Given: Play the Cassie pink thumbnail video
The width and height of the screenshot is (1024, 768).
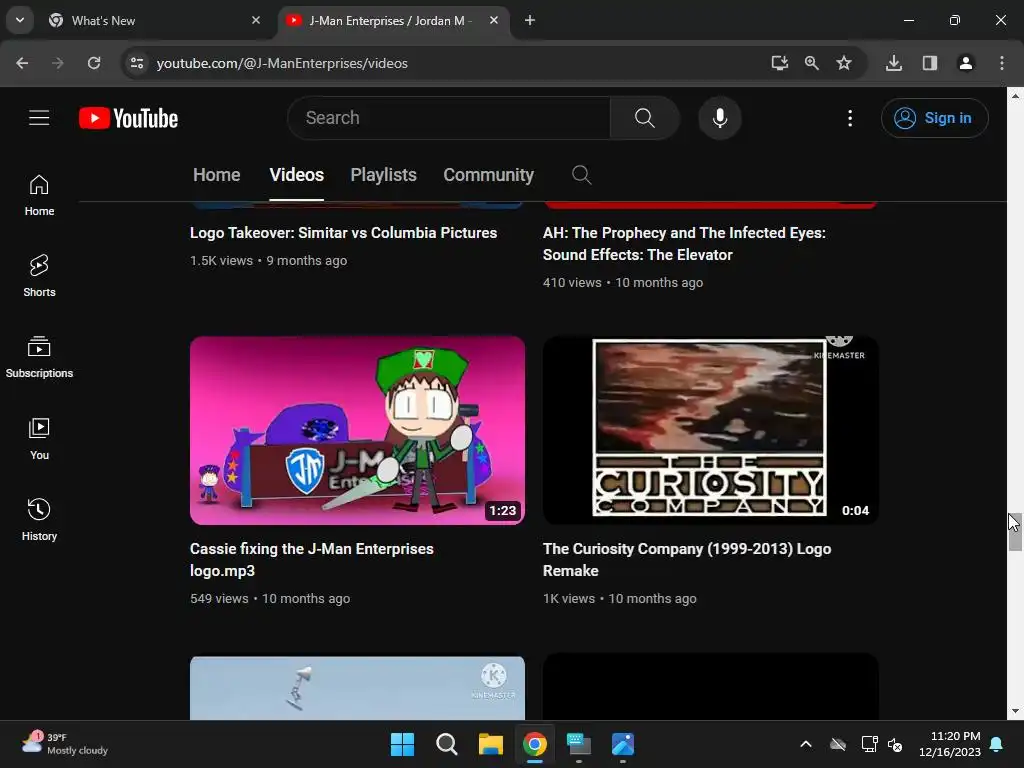Looking at the screenshot, I should coord(357,430).
